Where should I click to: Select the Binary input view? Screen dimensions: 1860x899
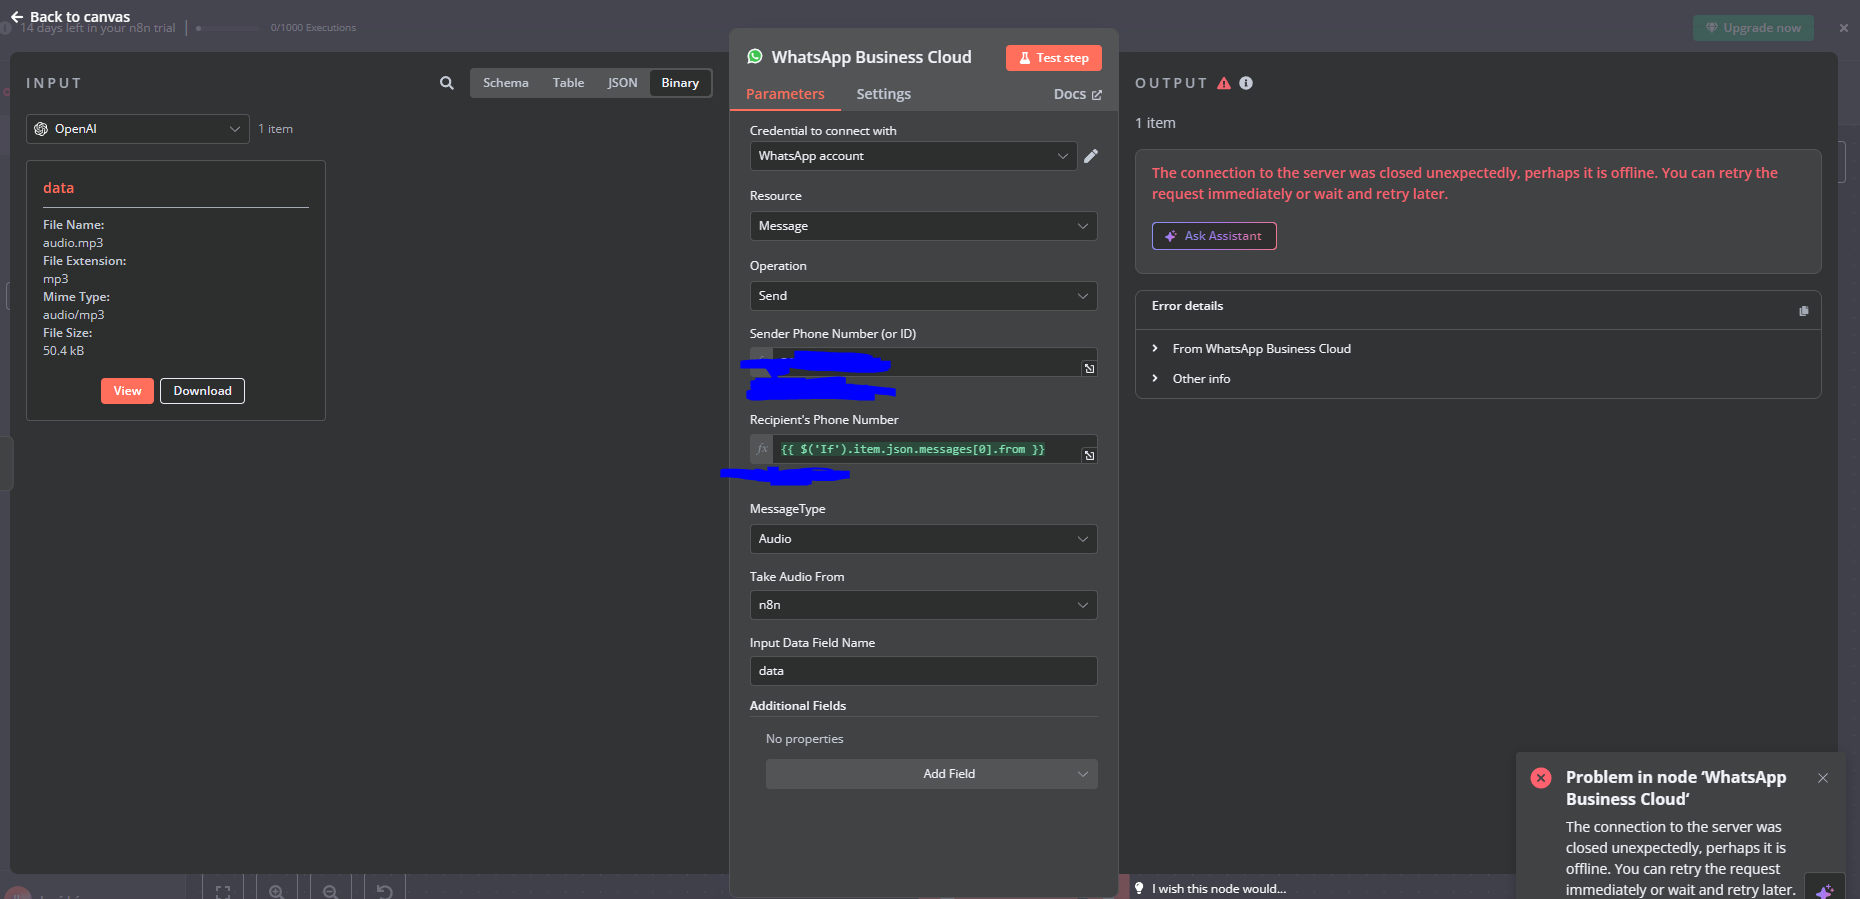680,83
